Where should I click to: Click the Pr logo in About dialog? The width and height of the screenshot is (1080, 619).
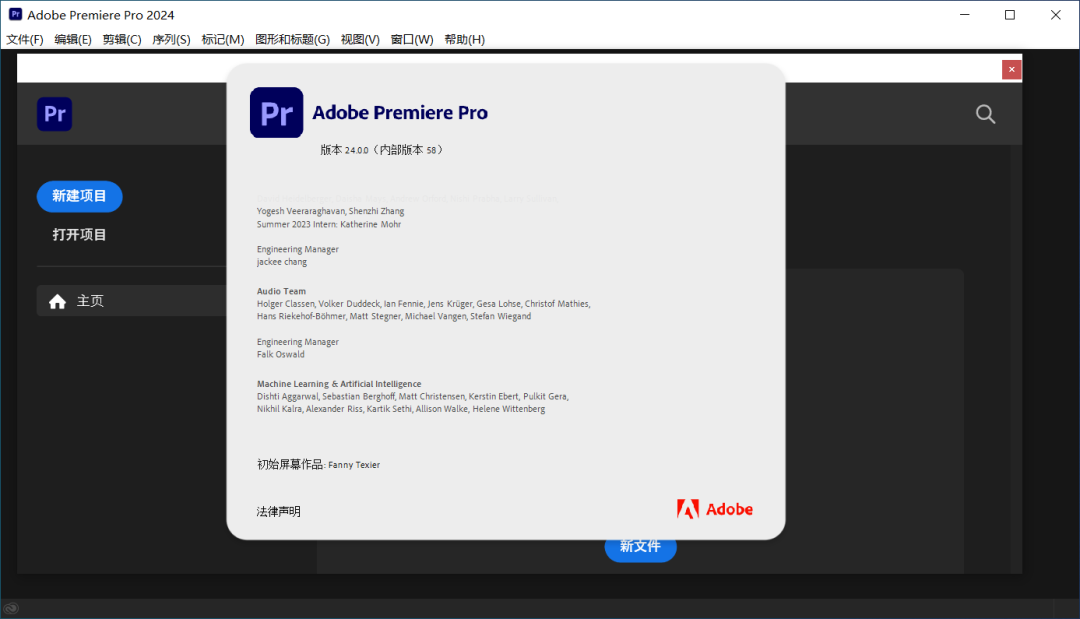[x=276, y=112]
